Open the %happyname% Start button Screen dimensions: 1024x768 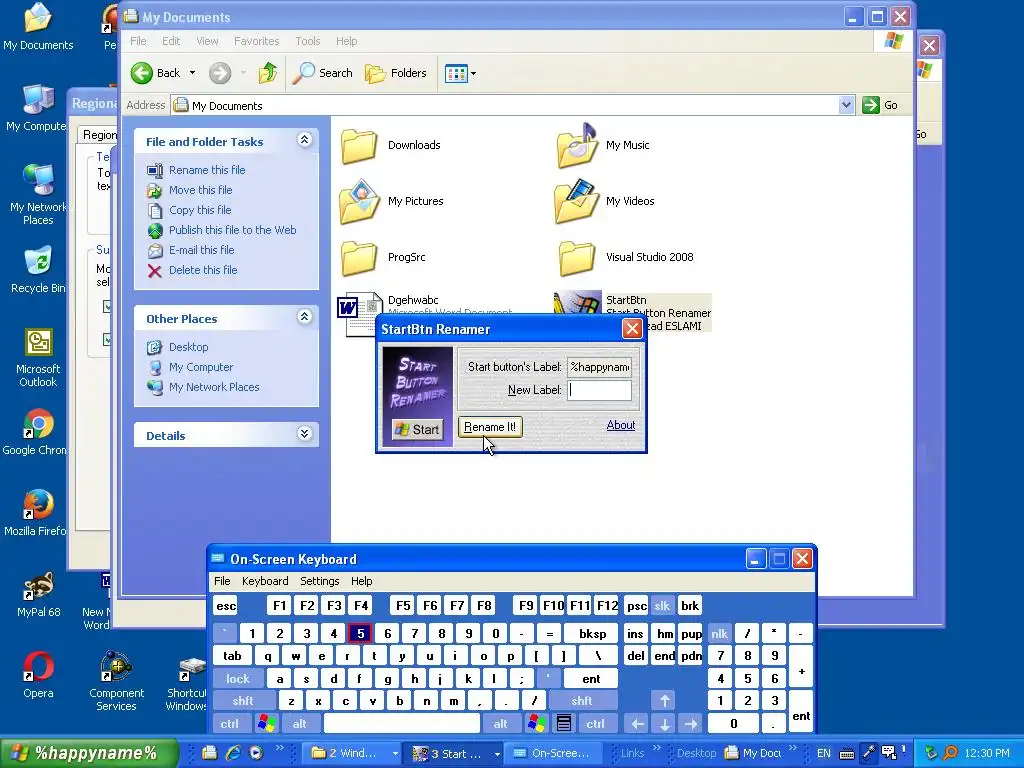click(x=89, y=754)
